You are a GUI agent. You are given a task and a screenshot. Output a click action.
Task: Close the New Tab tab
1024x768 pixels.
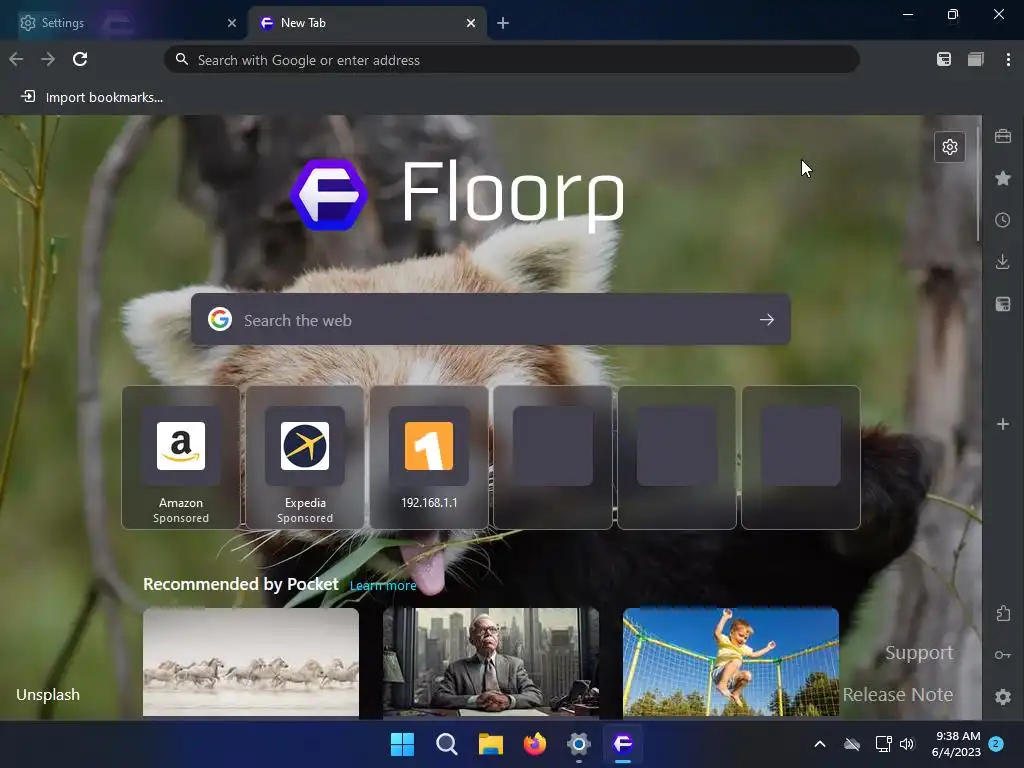point(471,23)
